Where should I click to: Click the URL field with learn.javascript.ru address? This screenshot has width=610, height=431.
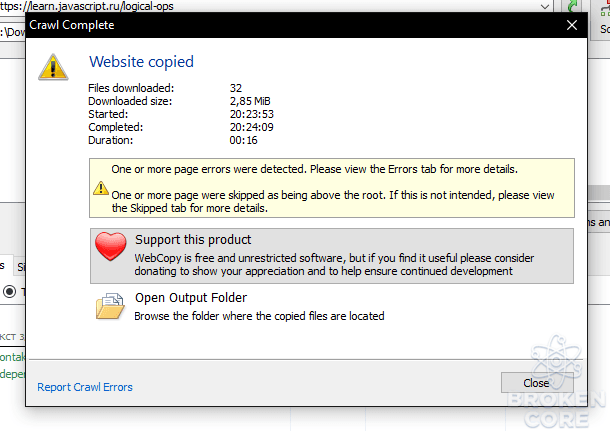[272, 6]
